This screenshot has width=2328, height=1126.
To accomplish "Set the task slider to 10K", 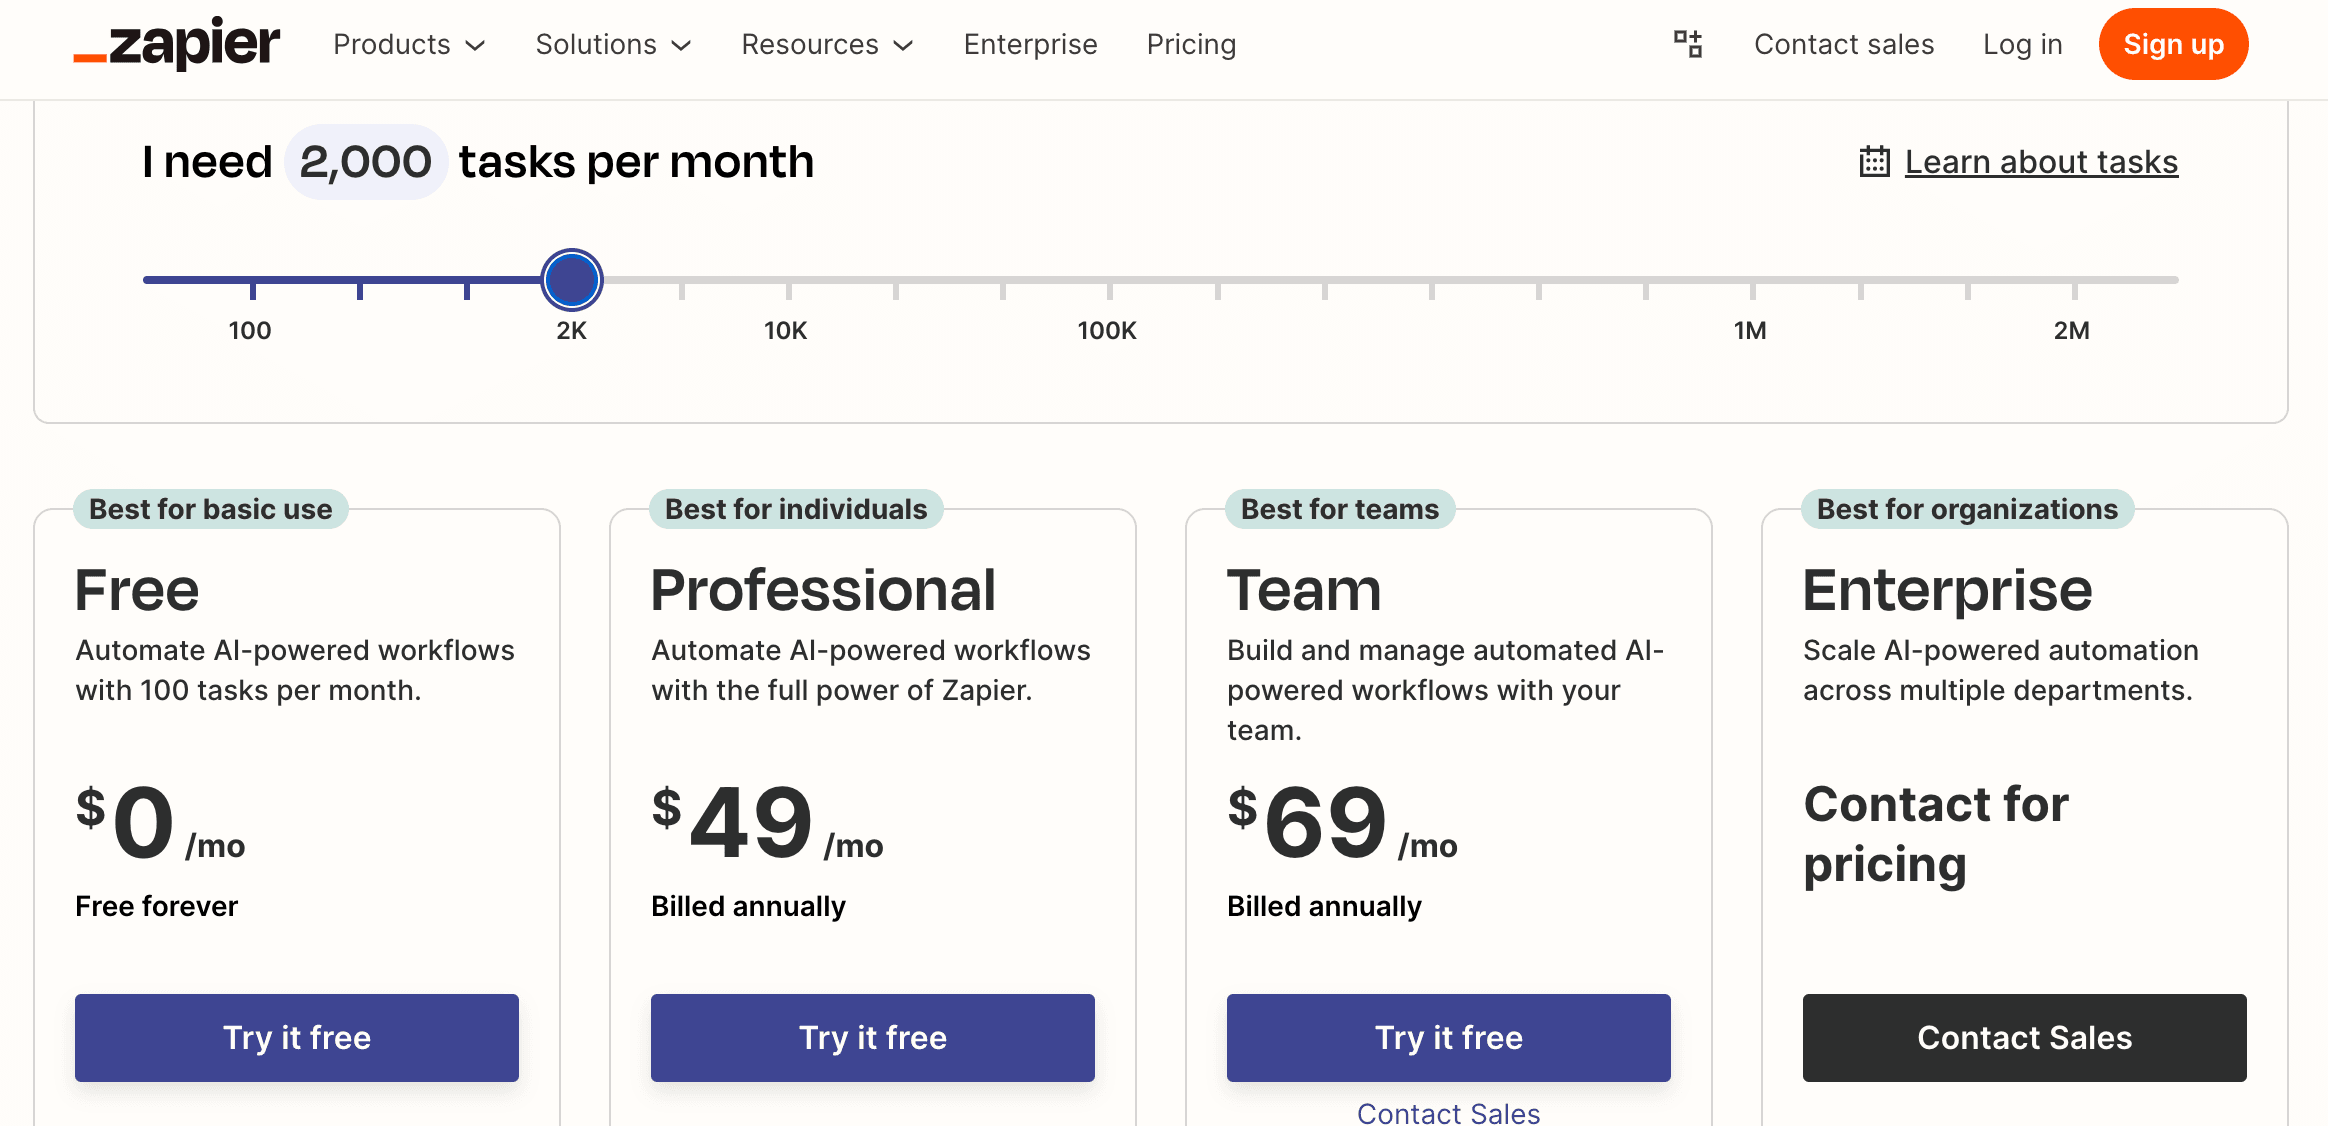I will 788,280.
